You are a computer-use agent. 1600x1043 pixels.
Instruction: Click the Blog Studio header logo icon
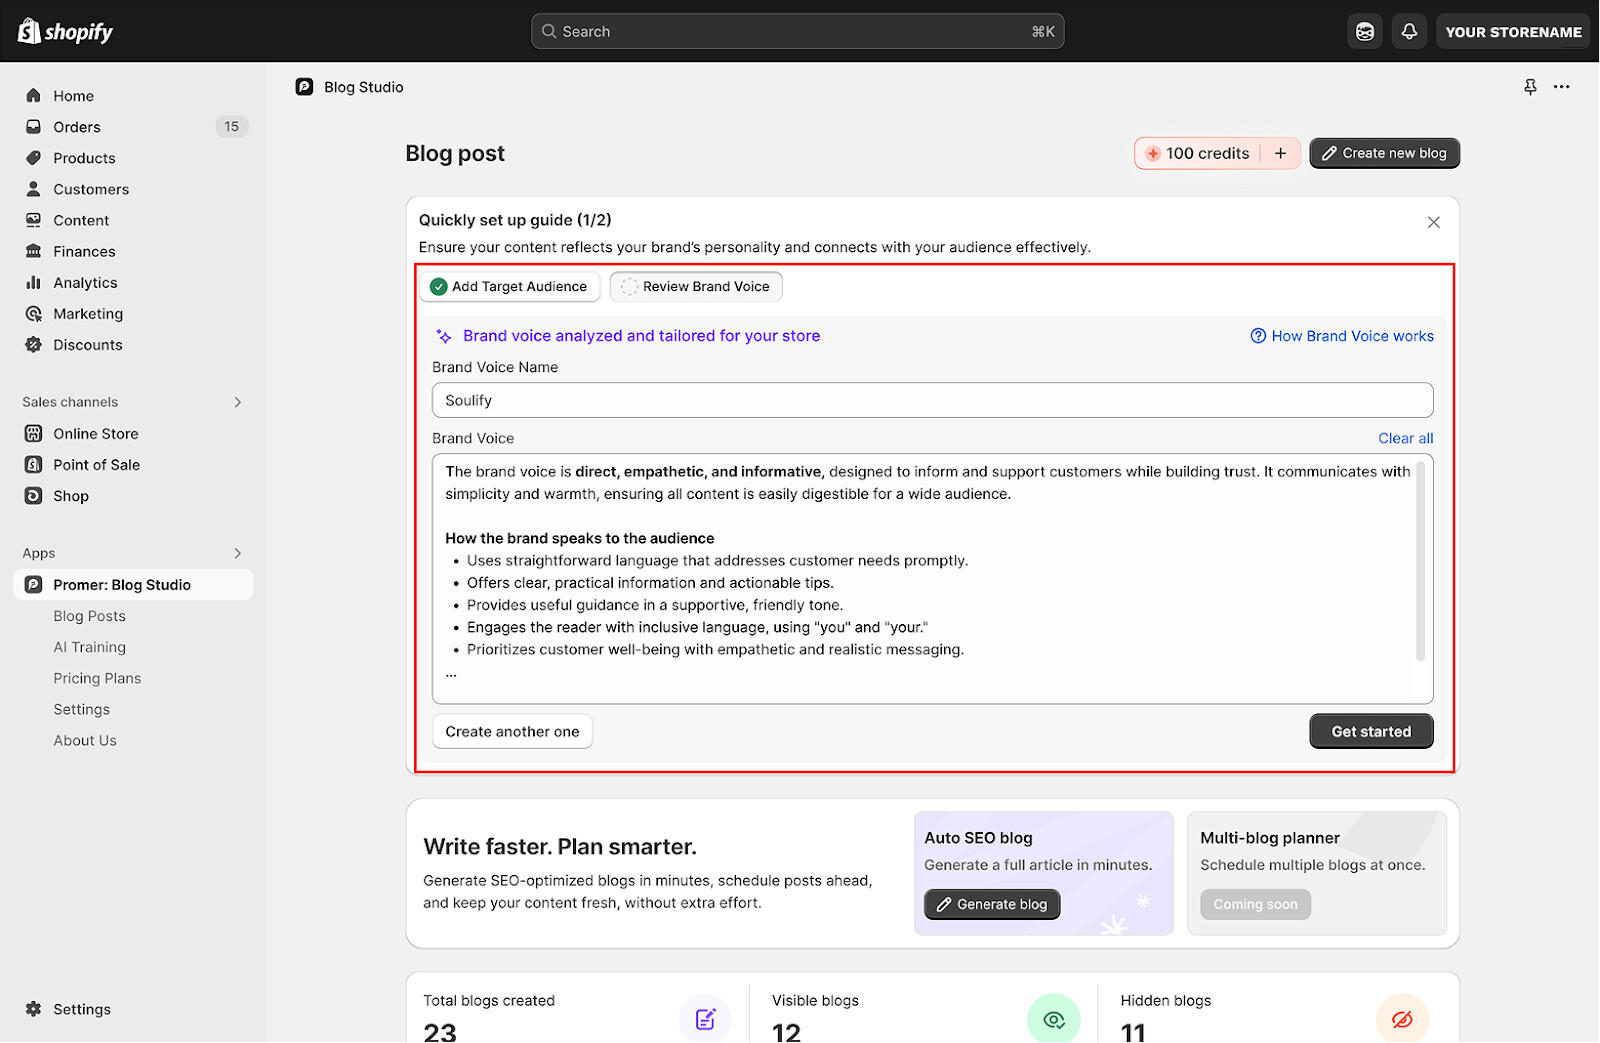(x=305, y=87)
